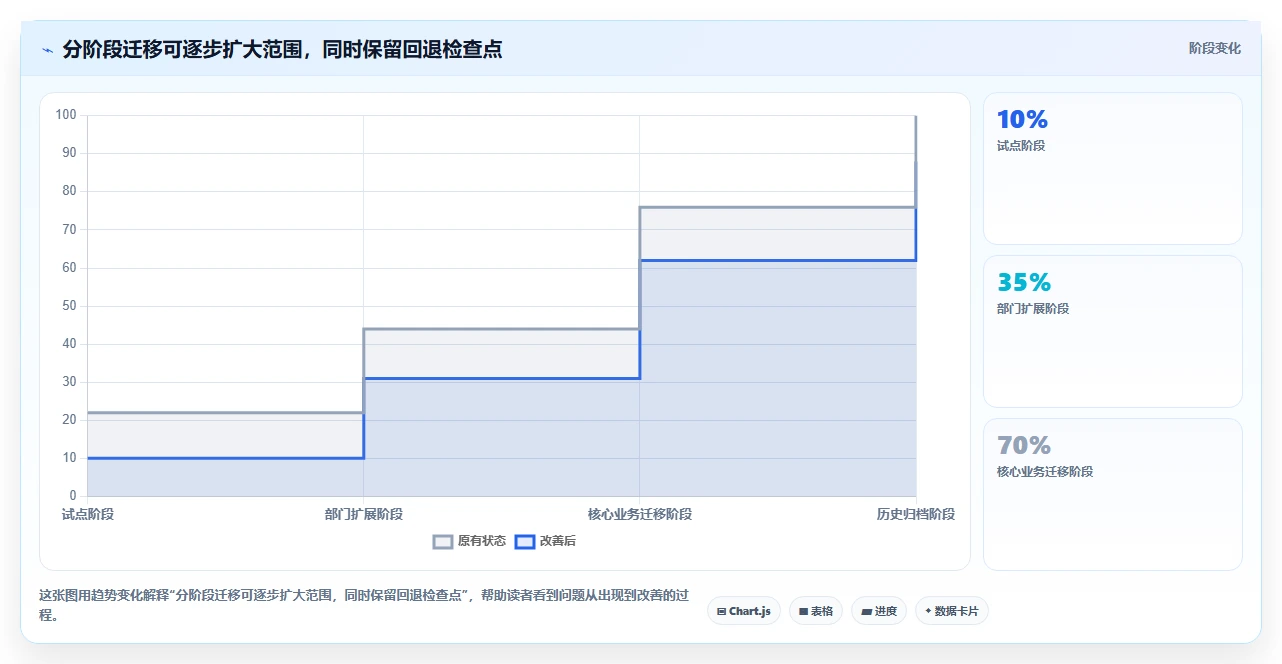The image size is (1282, 664).
Task: Click the 70% value in third card
Action: pos(1024,446)
